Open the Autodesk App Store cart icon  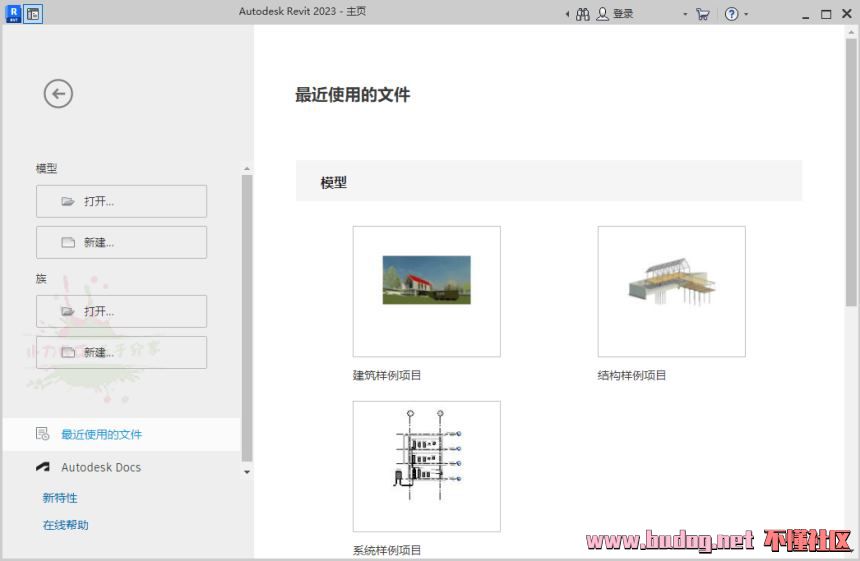(x=703, y=14)
